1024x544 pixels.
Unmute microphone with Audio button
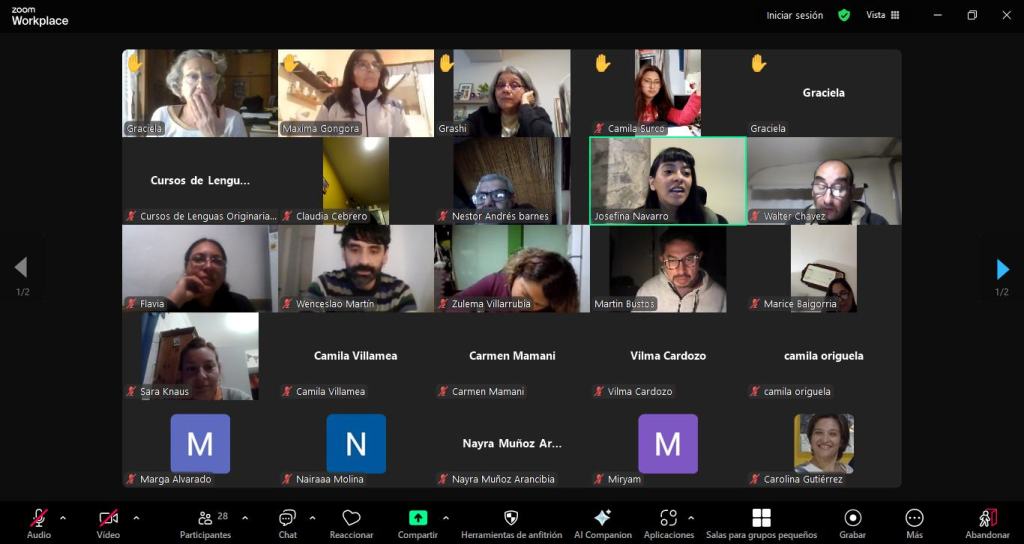tap(39, 518)
